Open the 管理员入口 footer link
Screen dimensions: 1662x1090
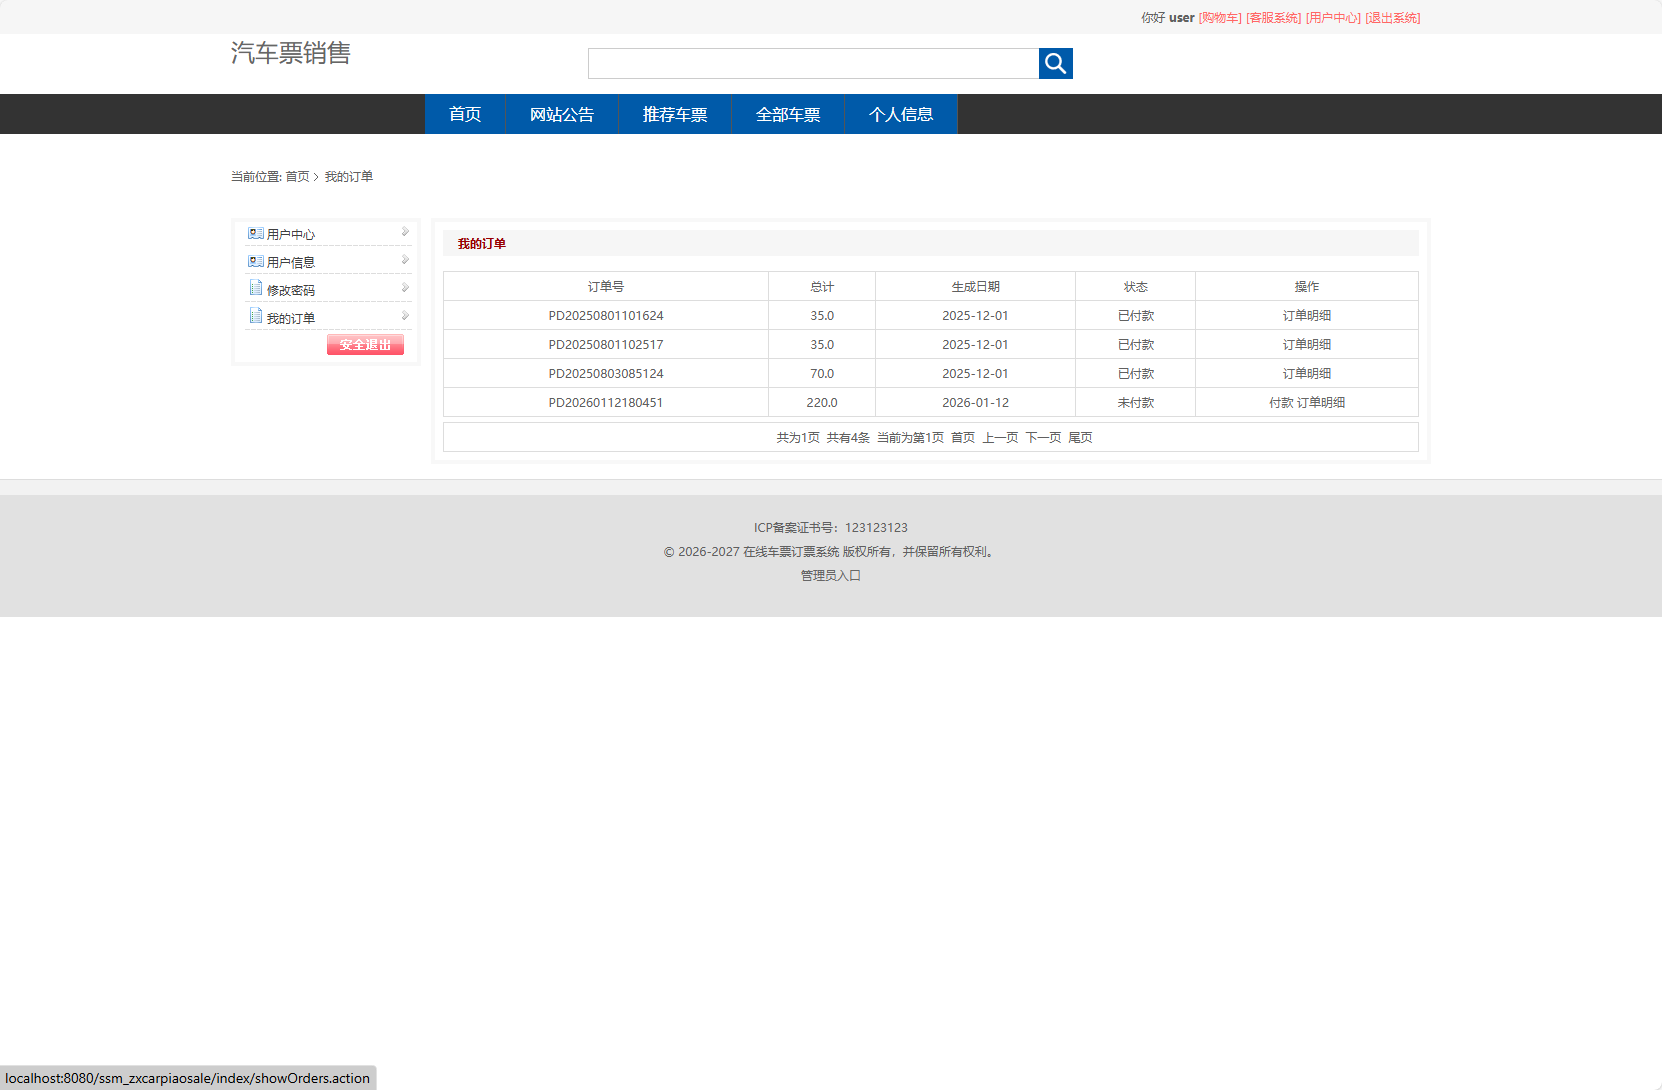830,576
